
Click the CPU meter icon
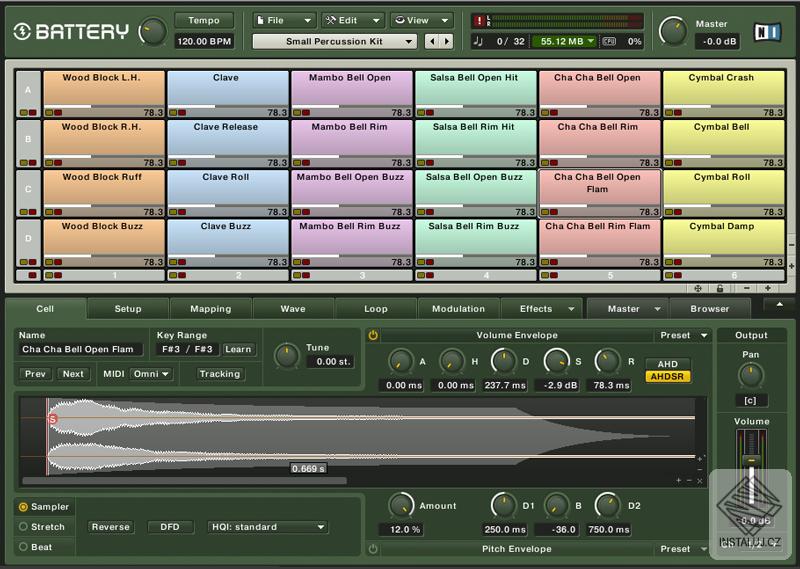(x=609, y=41)
